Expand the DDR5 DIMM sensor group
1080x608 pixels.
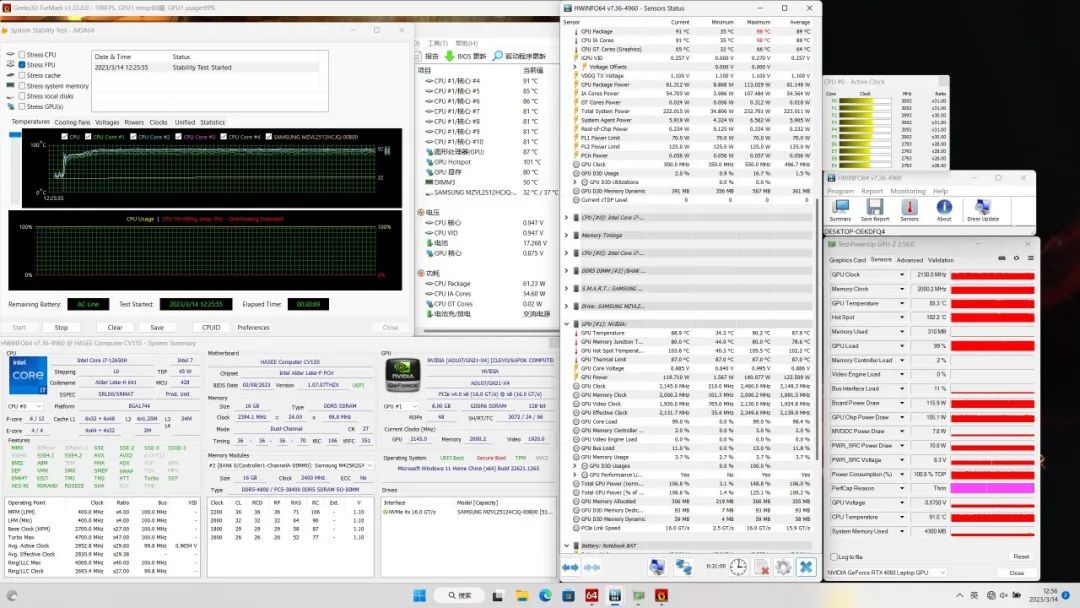tap(567, 271)
